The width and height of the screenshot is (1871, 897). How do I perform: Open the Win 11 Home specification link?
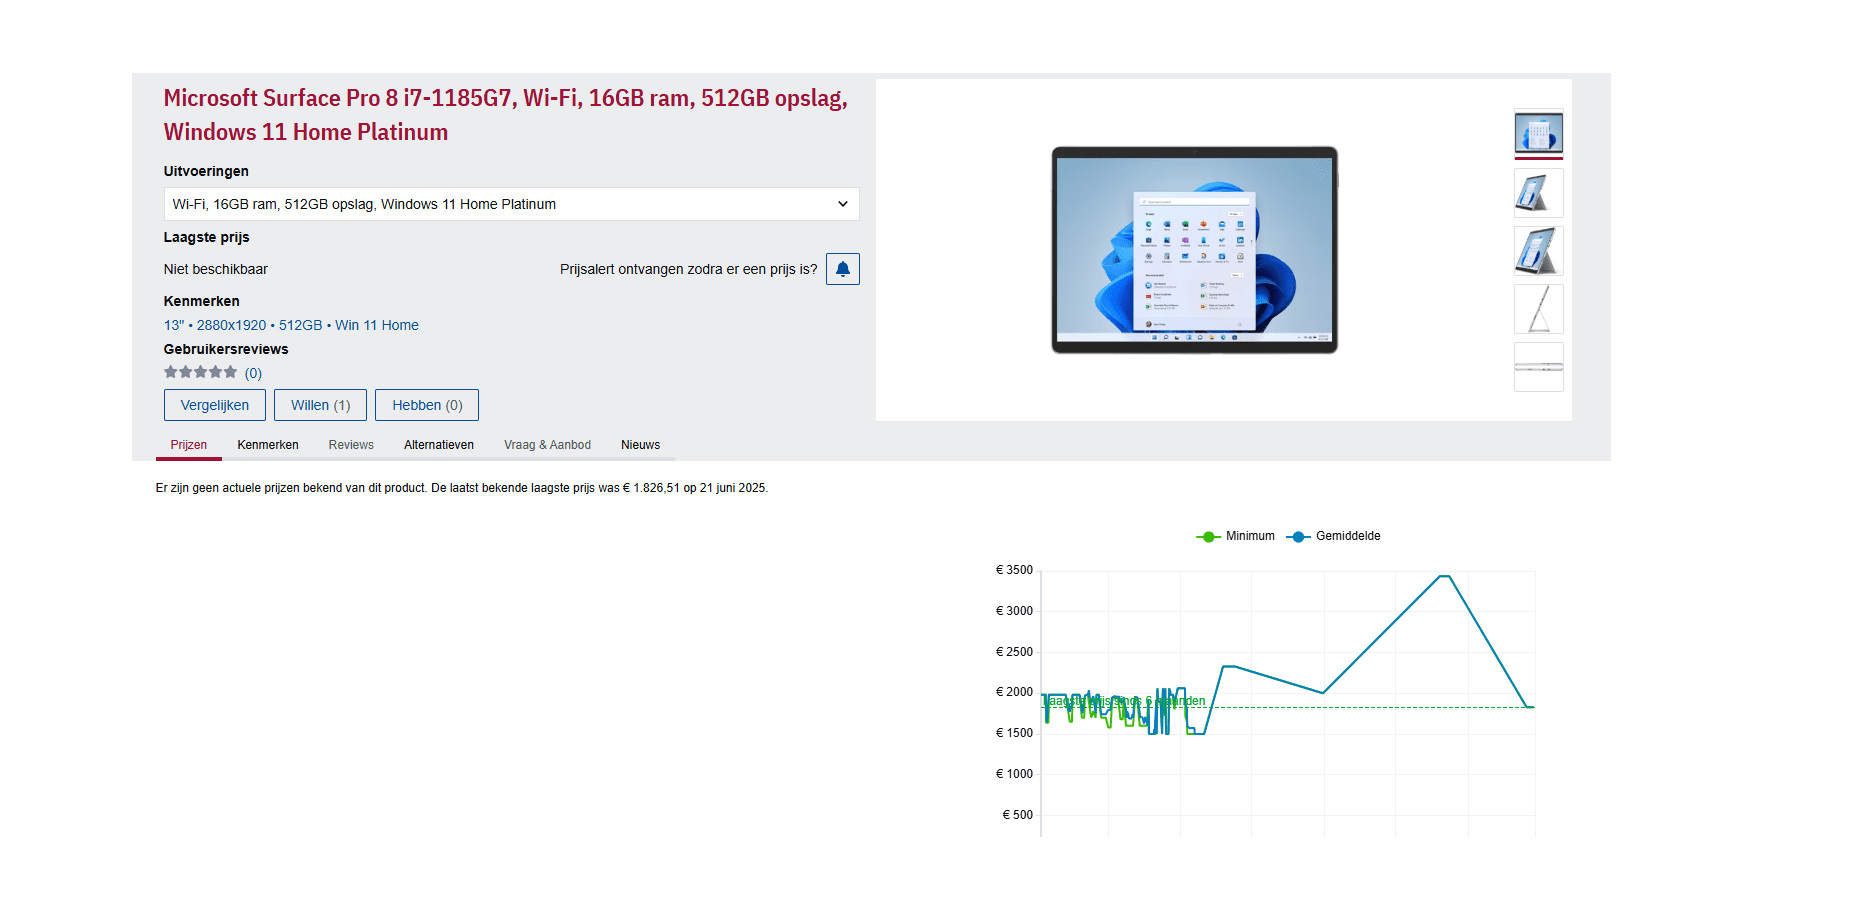pos(377,325)
